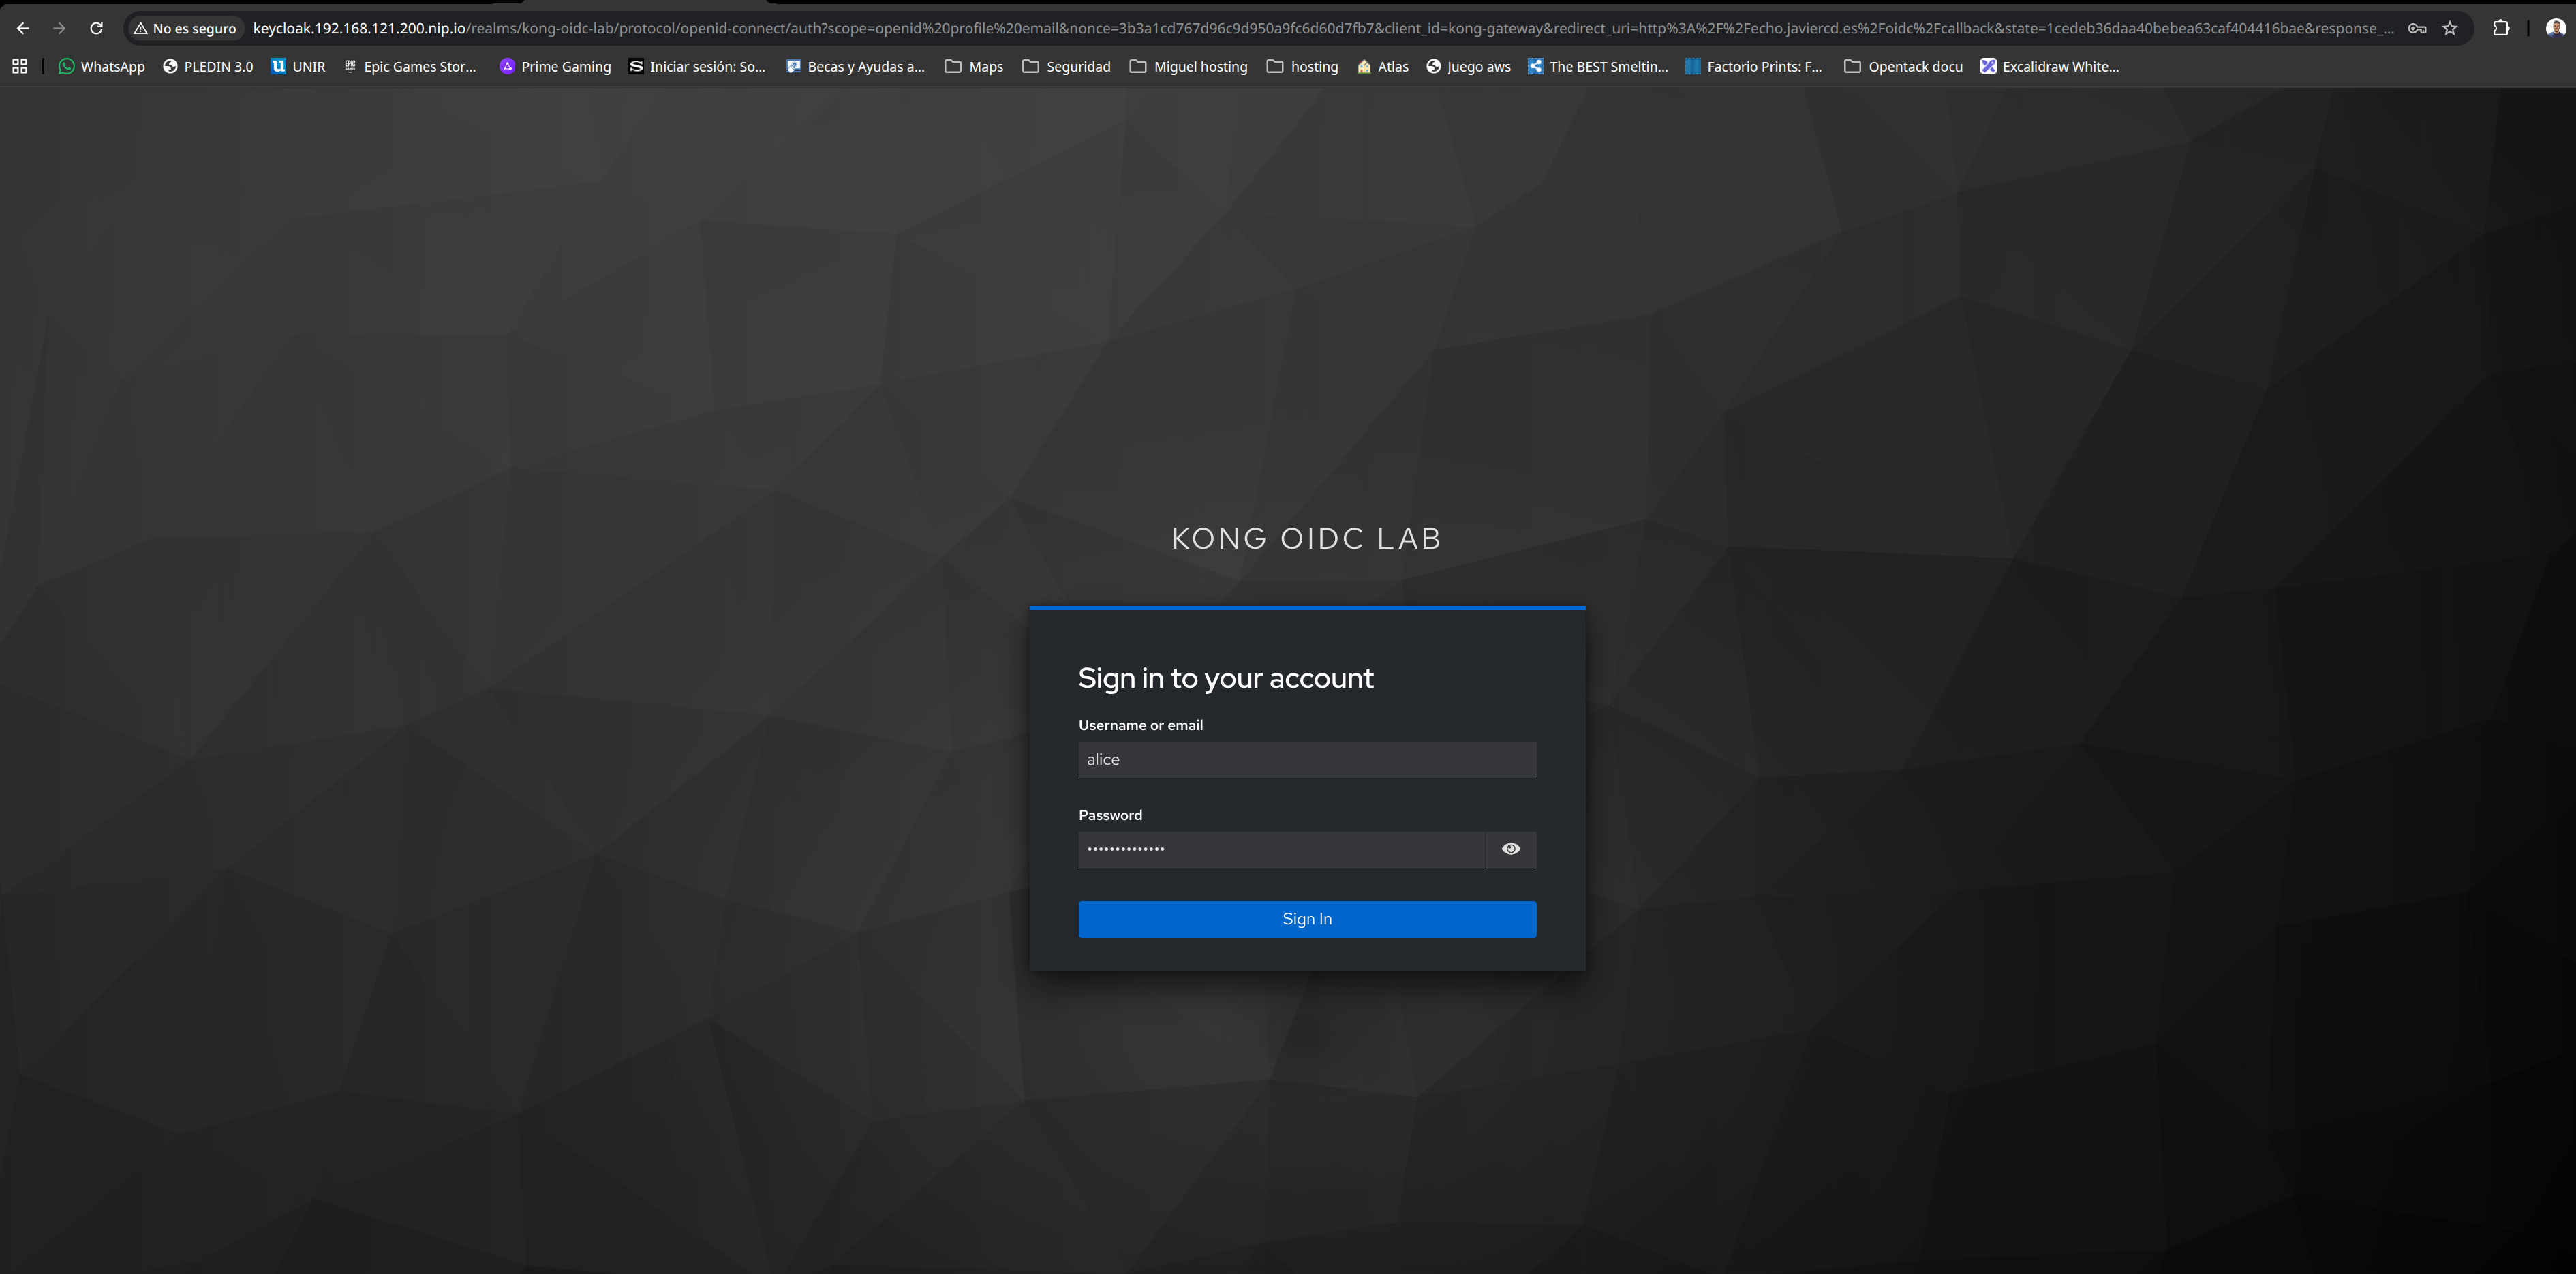Click the Username or email field

click(x=1307, y=760)
